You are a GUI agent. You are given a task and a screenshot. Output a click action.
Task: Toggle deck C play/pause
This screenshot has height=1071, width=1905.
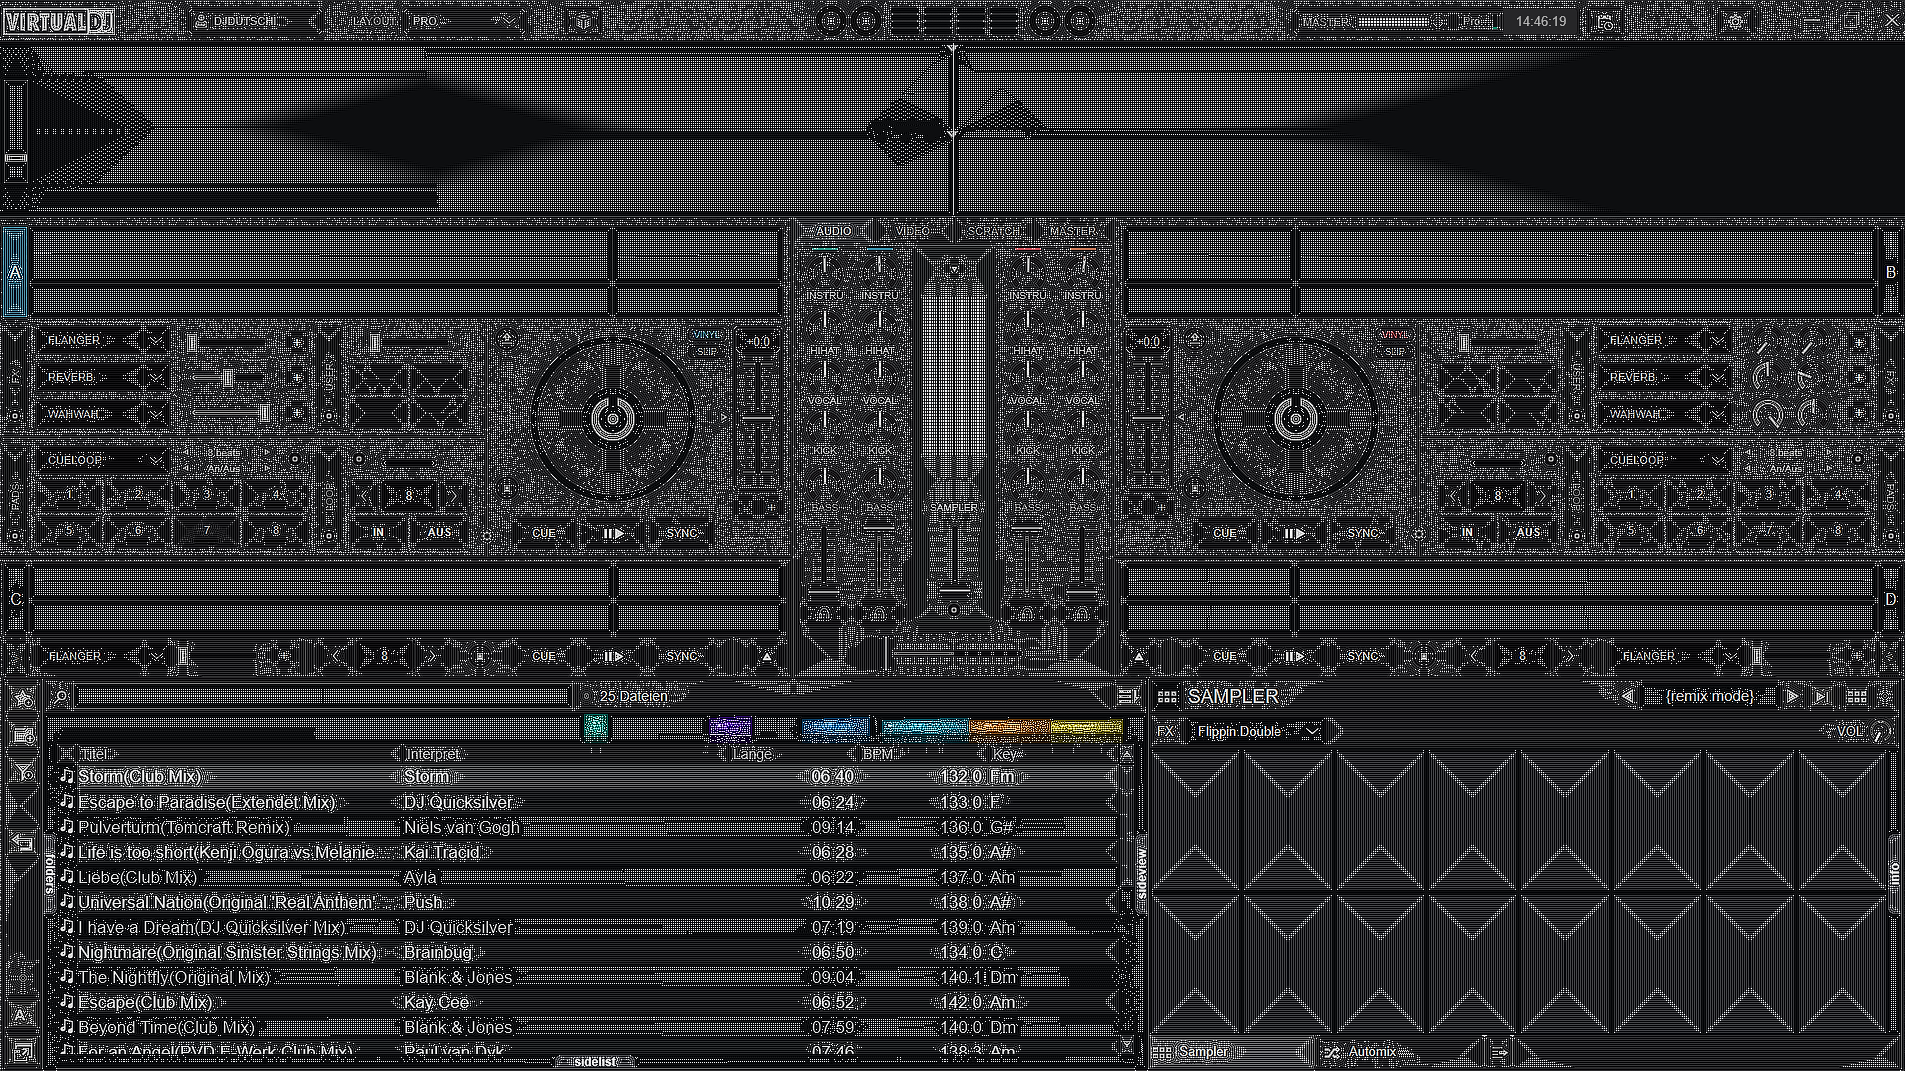pos(613,657)
